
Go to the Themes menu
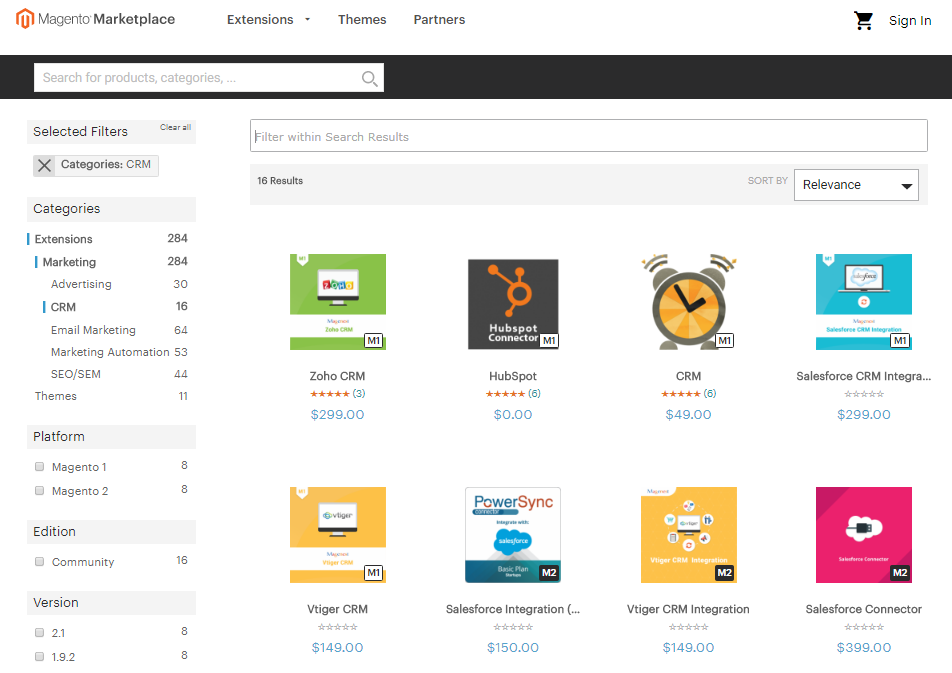[x=362, y=19]
